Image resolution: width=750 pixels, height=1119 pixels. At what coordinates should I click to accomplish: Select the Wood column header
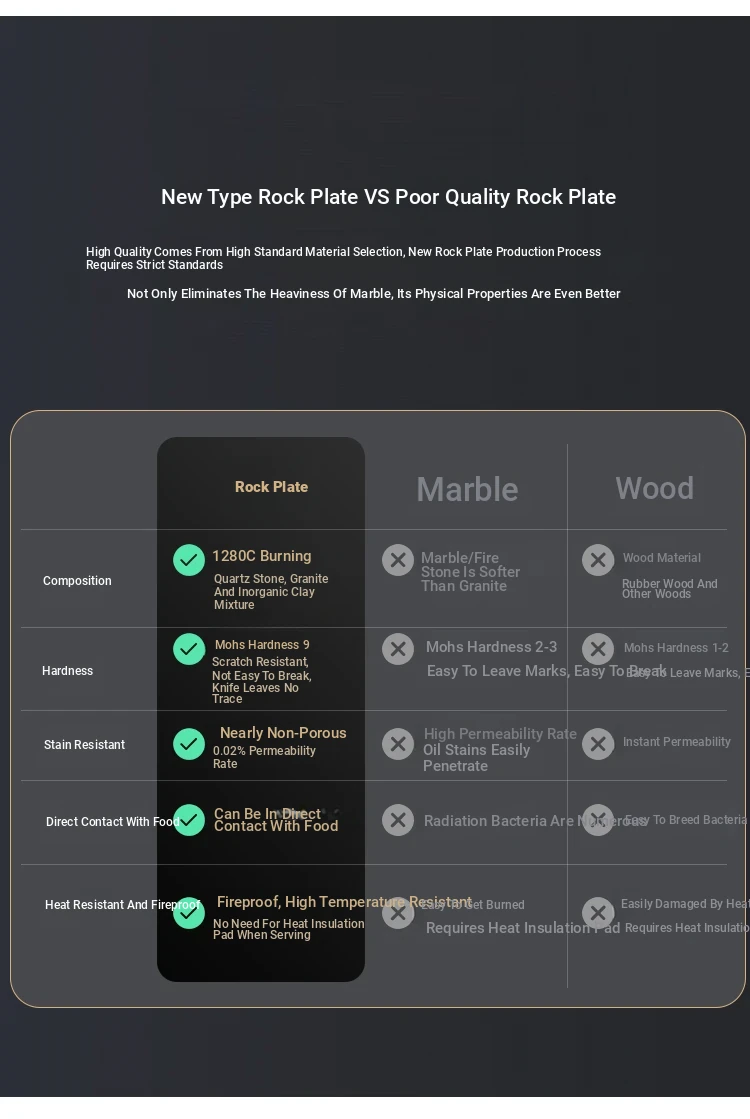pos(654,488)
